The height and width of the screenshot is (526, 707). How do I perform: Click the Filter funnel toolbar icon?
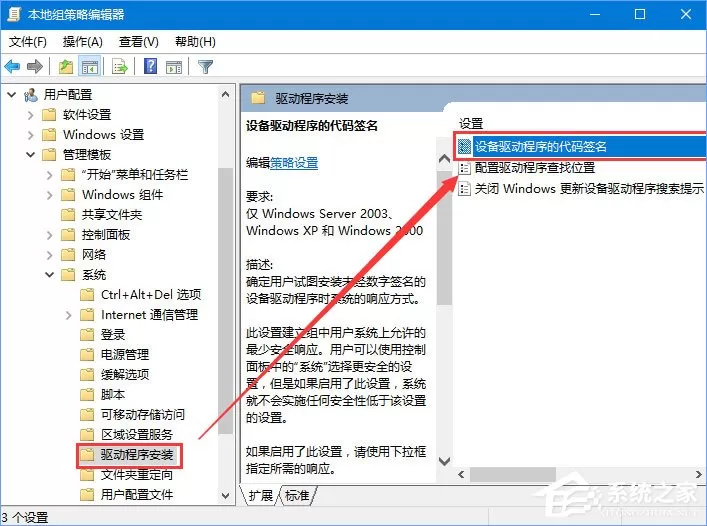[x=205, y=67]
